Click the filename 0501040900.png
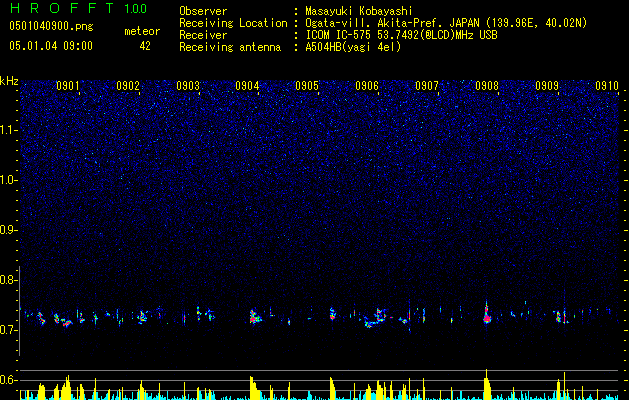The height and width of the screenshot is (400, 629). pos(51,27)
